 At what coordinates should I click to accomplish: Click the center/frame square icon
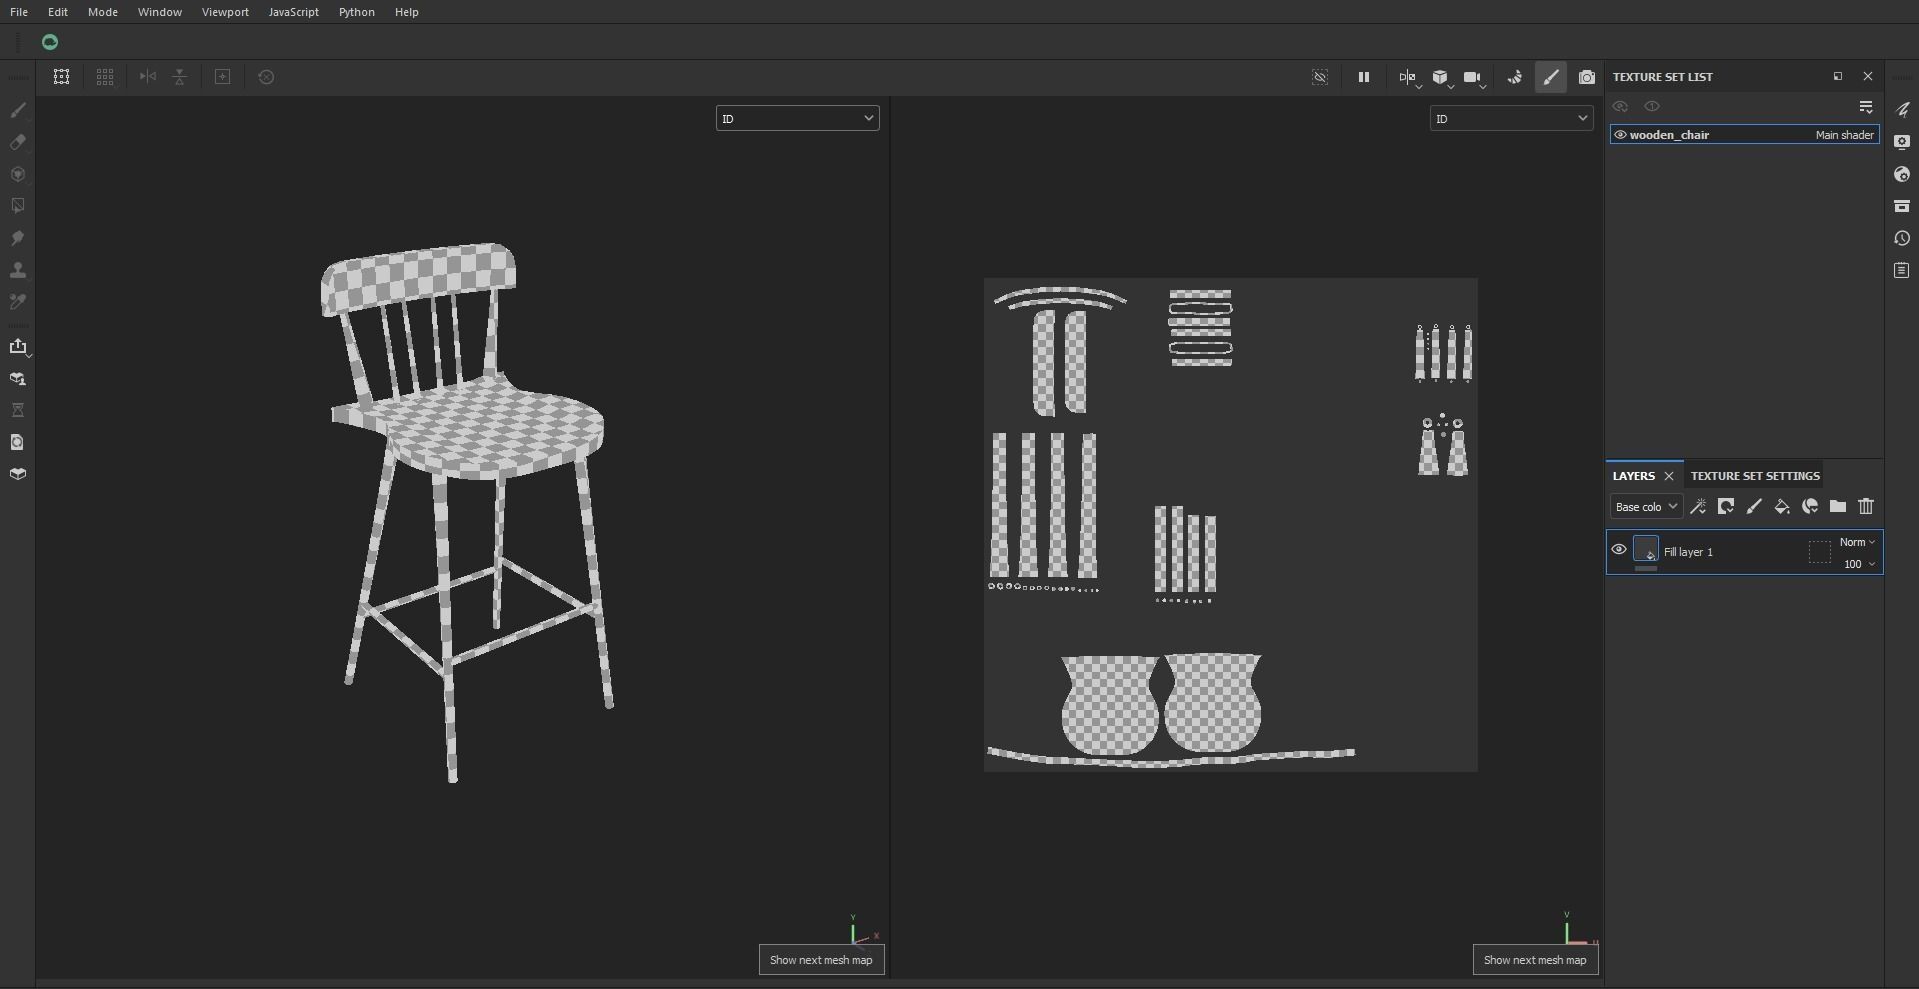[x=223, y=77]
